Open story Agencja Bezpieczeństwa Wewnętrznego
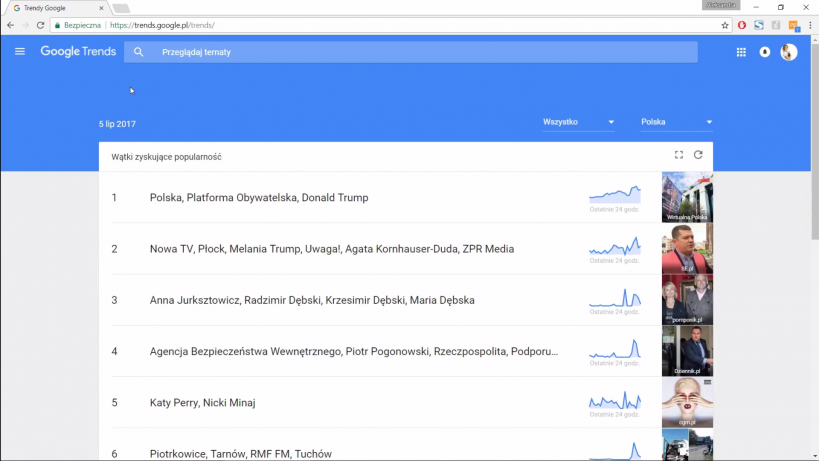 [x=354, y=351]
